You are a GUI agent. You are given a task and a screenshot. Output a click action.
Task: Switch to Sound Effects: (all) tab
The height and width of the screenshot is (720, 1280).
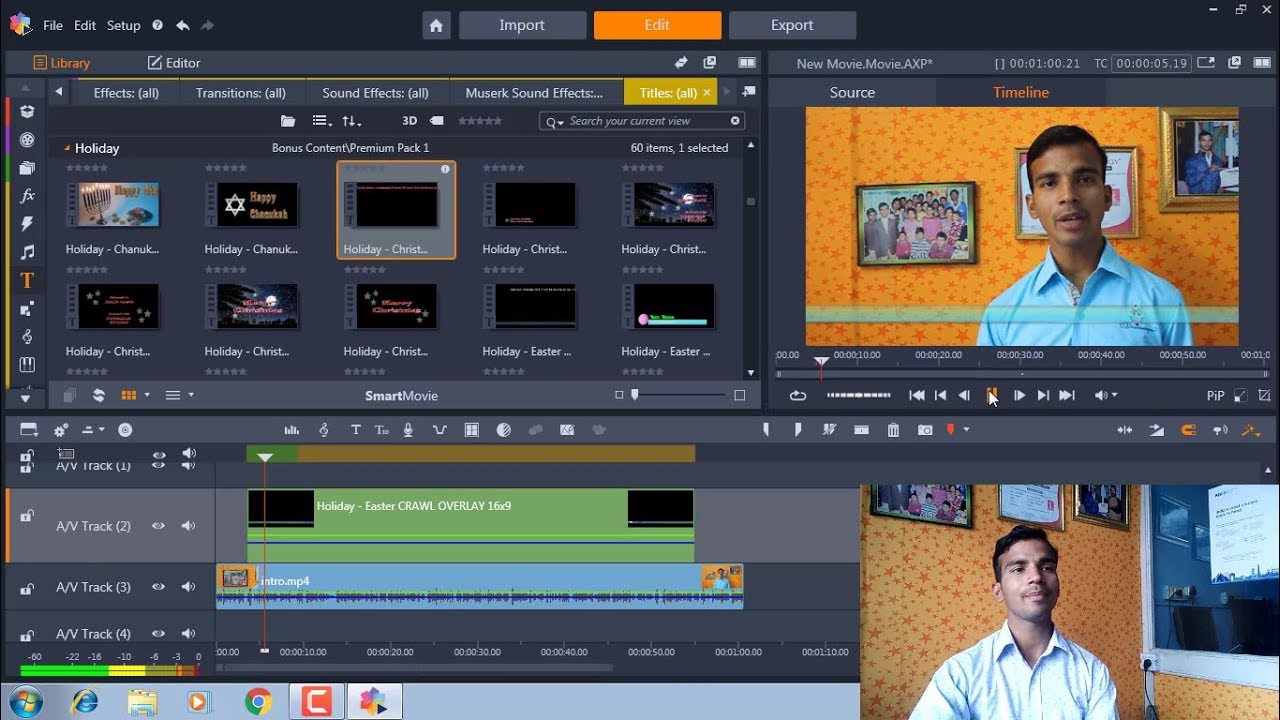[375, 93]
